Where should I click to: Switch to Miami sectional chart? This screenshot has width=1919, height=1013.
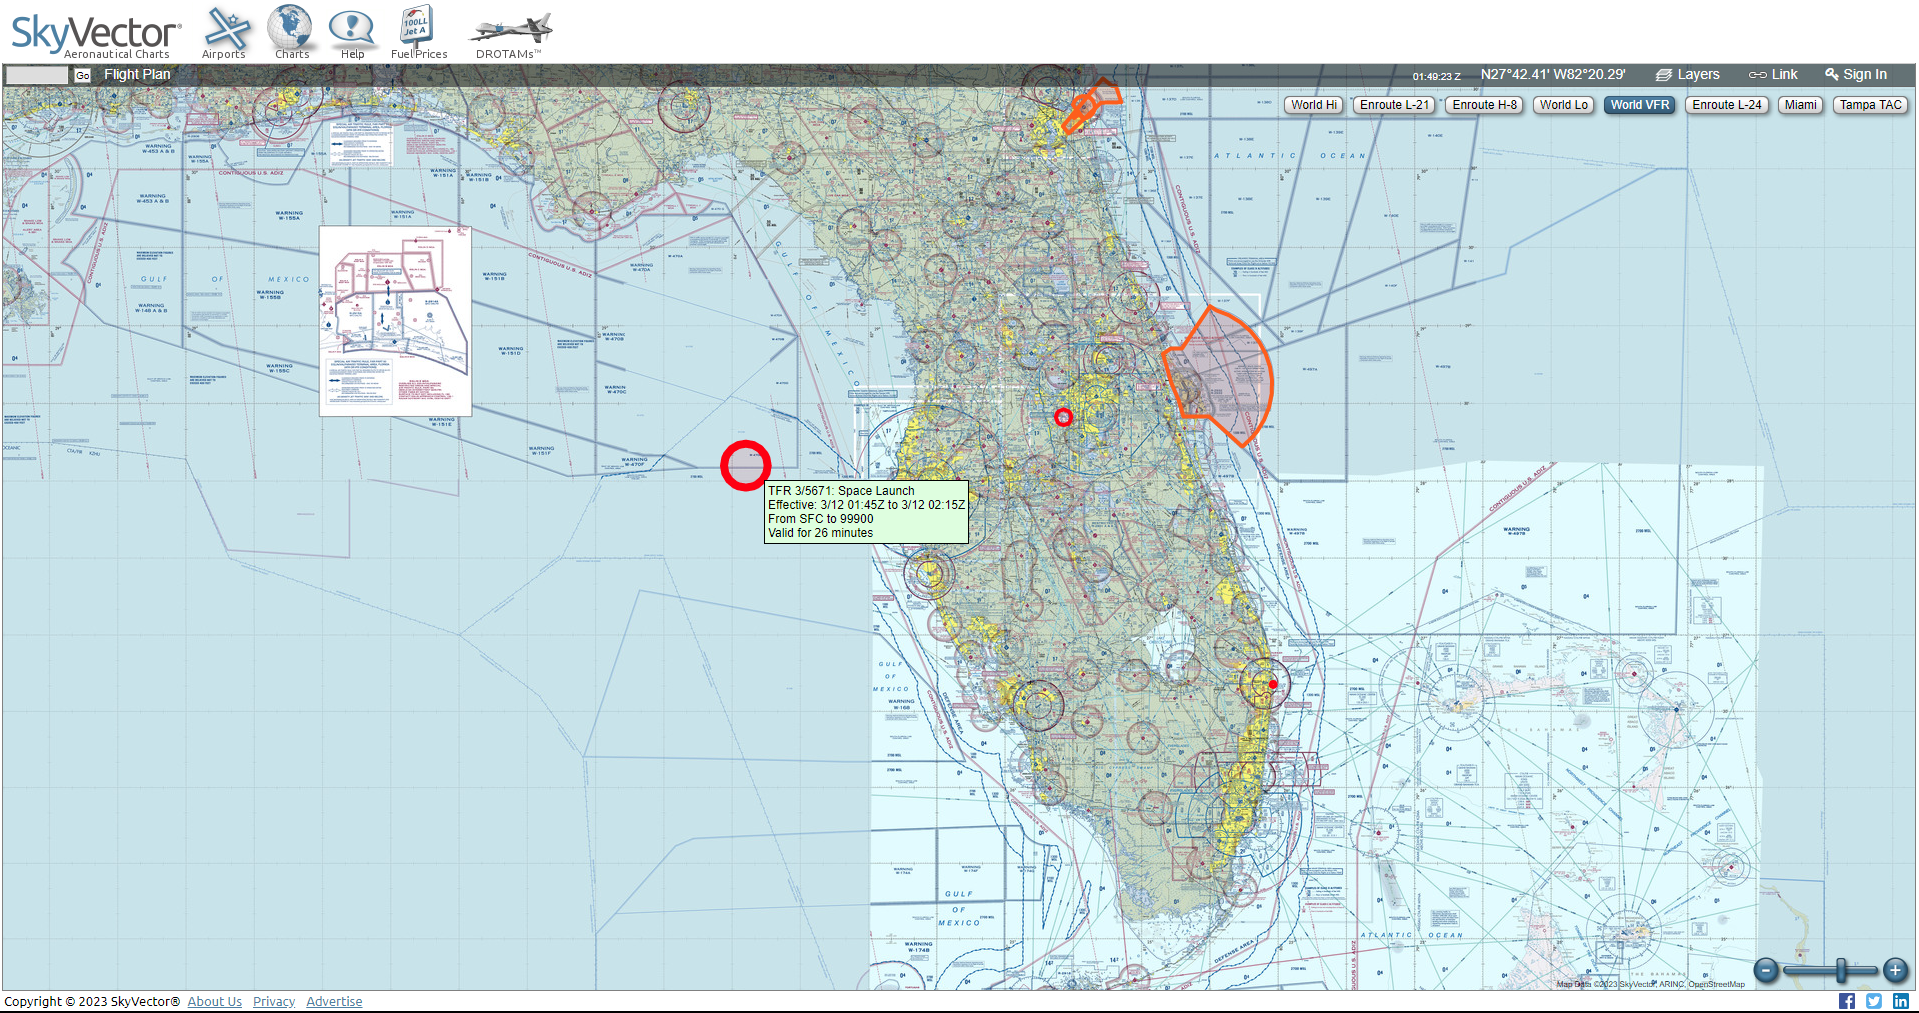click(1800, 105)
